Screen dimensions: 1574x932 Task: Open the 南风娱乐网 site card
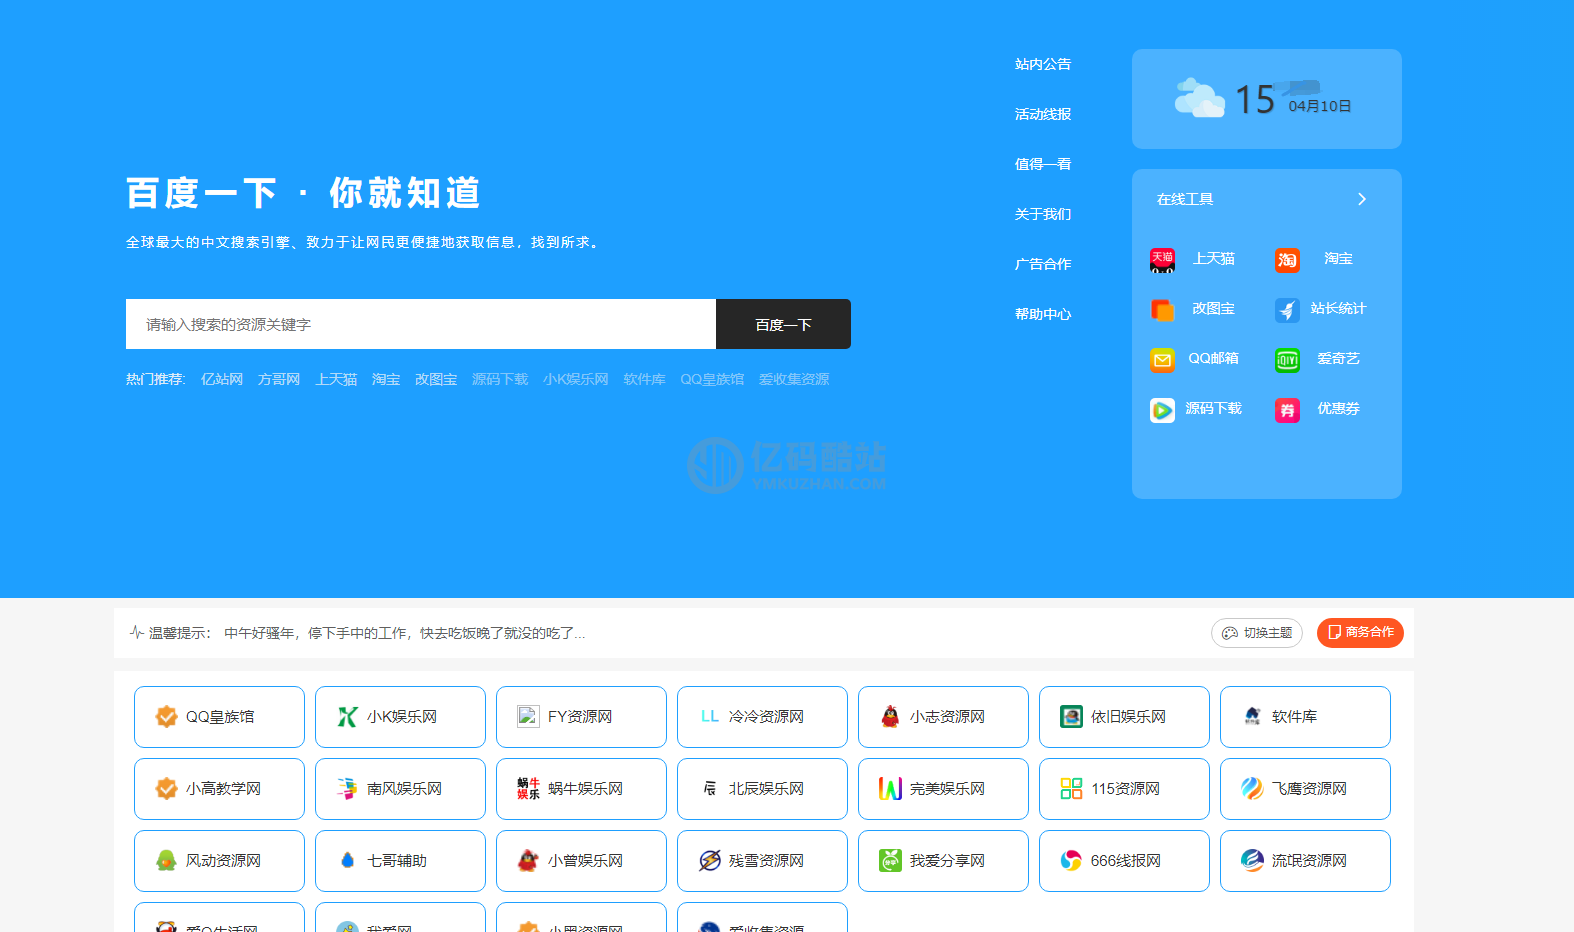coord(400,789)
